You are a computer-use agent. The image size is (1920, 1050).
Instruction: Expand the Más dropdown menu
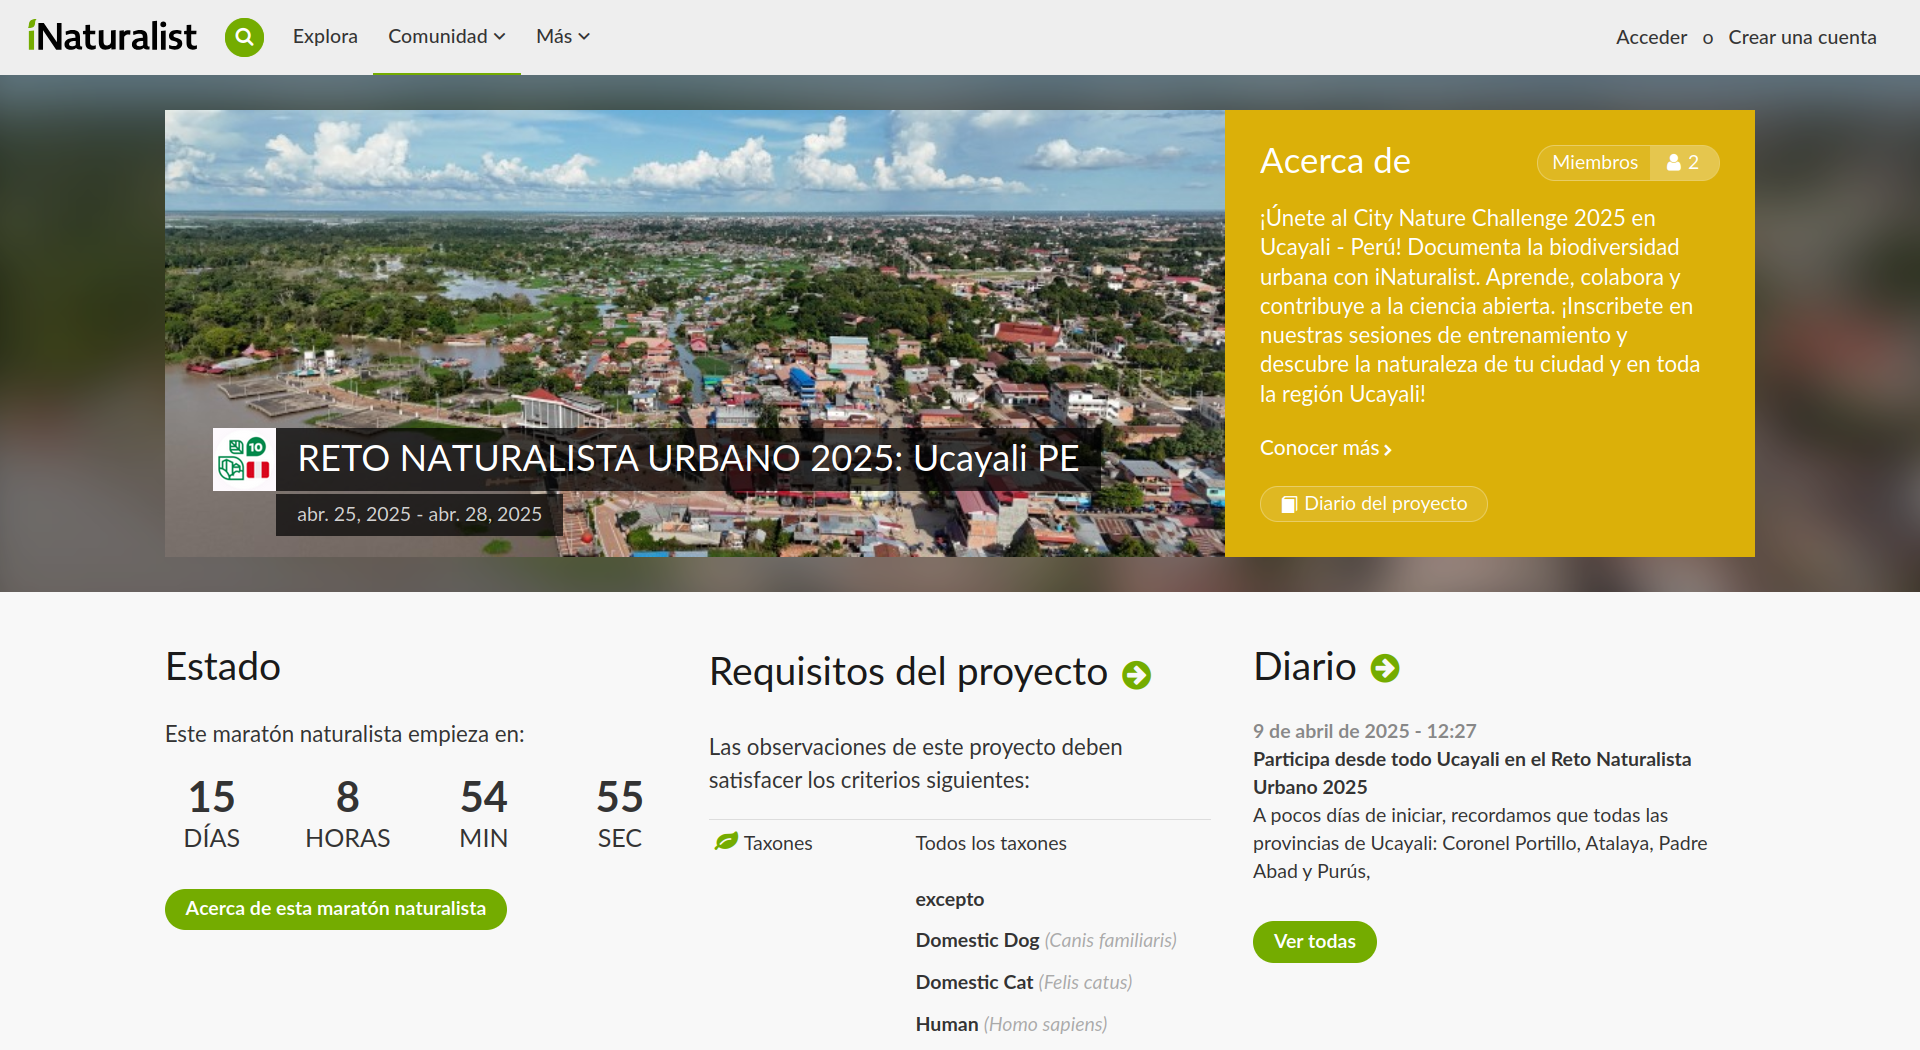tap(563, 37)
